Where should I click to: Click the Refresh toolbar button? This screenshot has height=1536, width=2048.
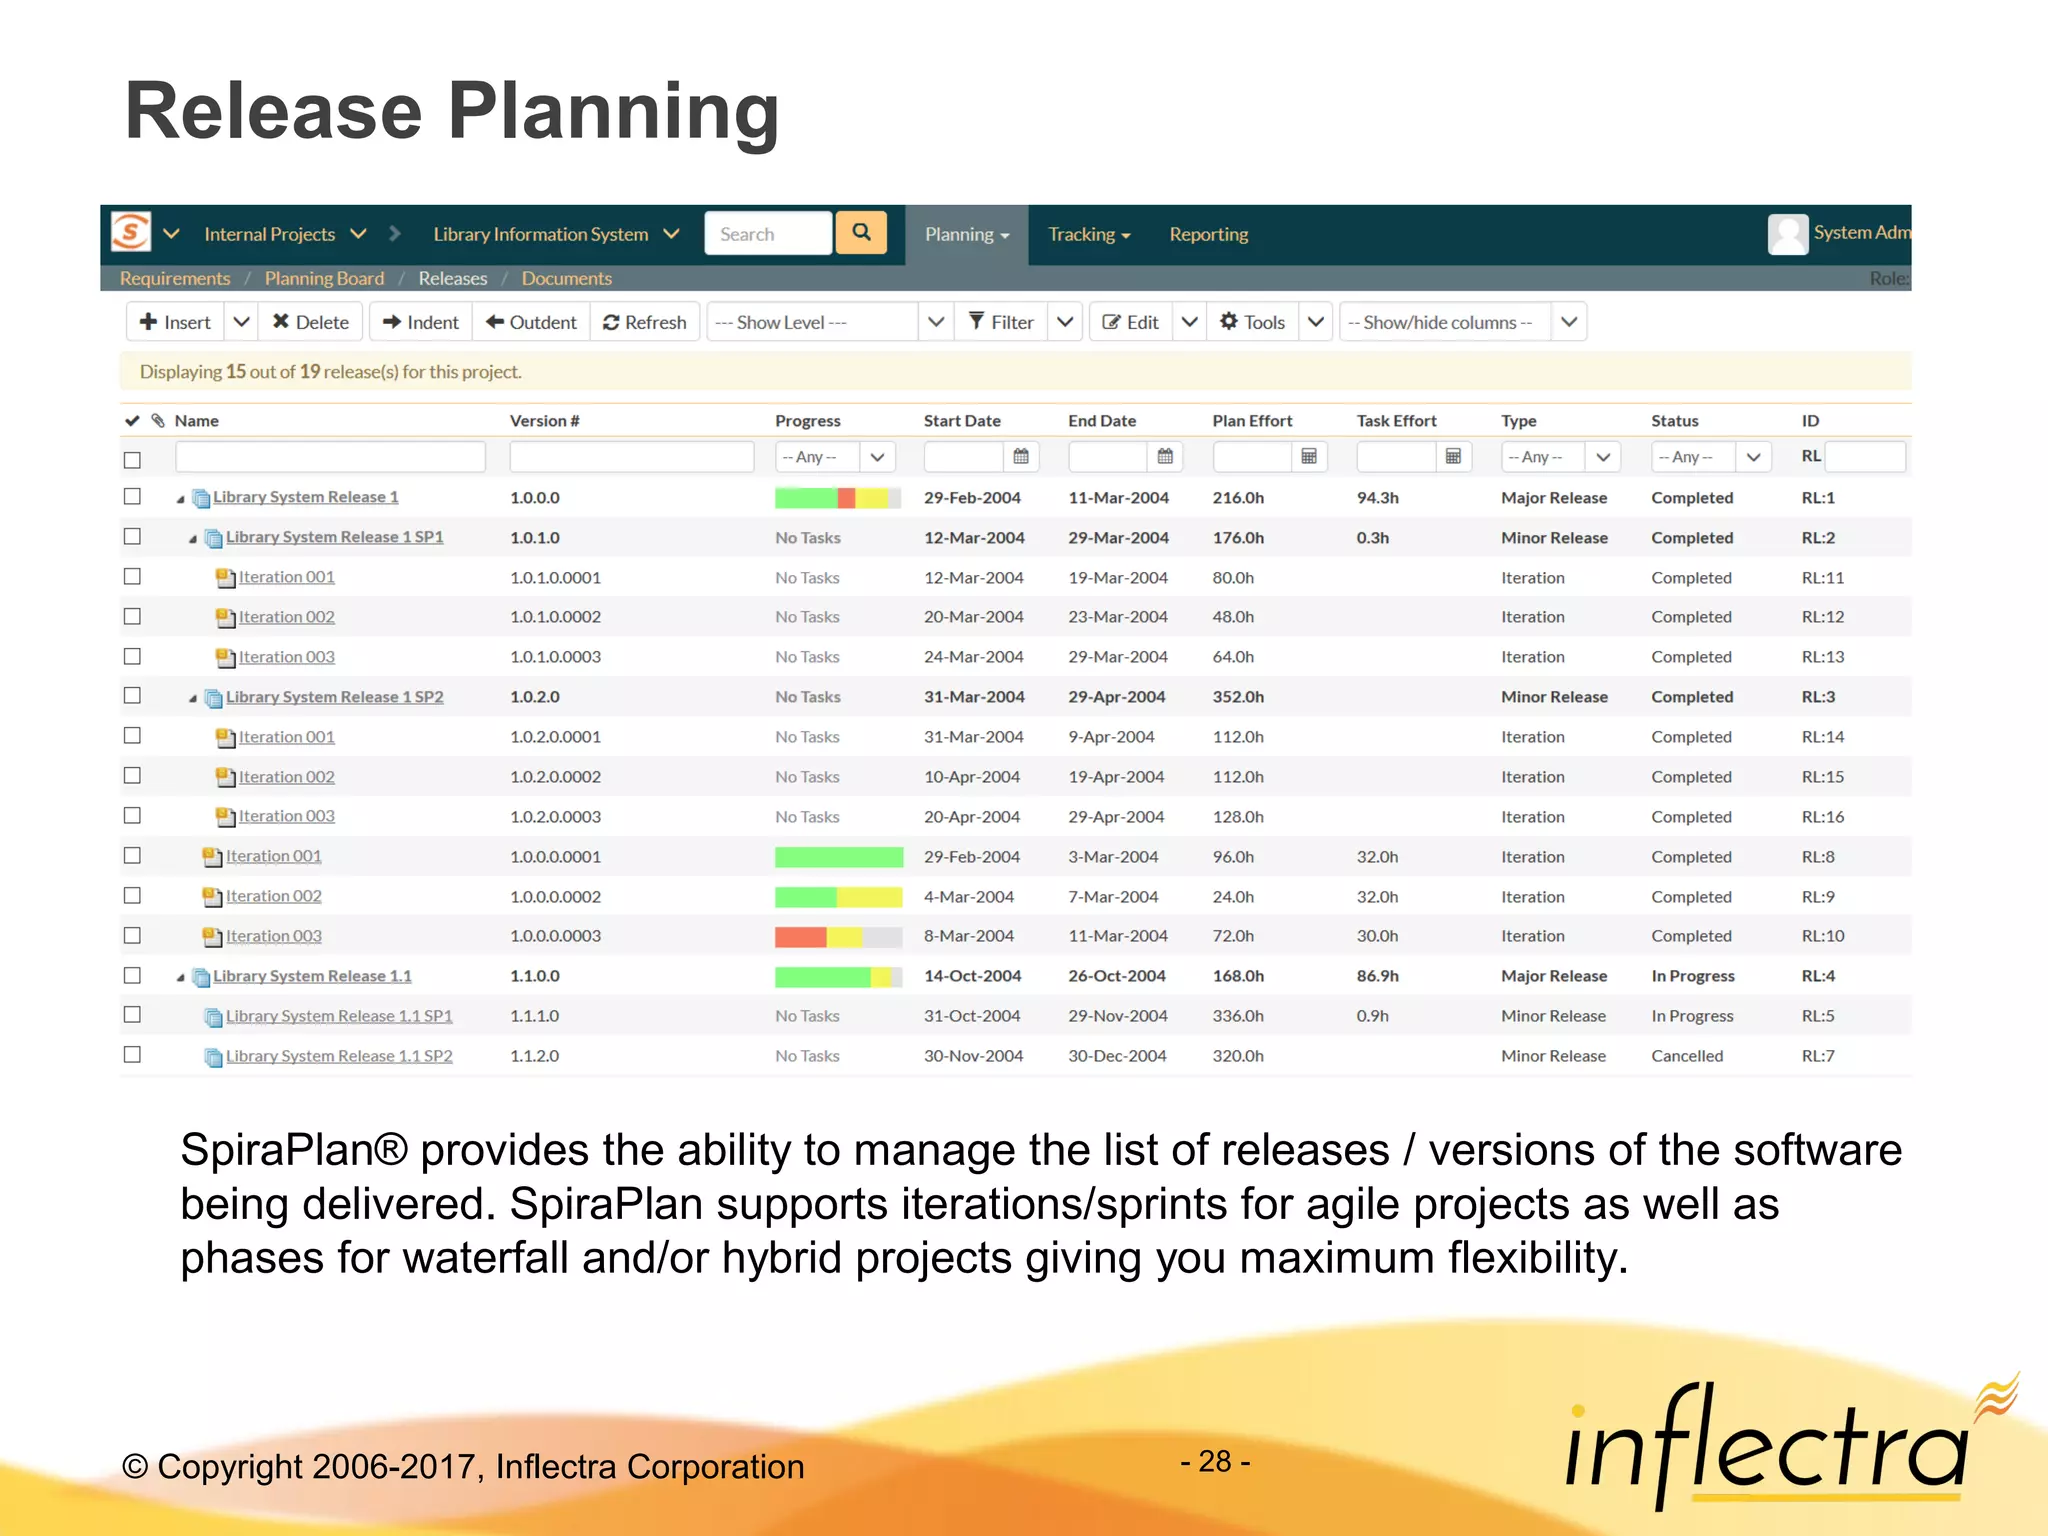tap(645, 322)
